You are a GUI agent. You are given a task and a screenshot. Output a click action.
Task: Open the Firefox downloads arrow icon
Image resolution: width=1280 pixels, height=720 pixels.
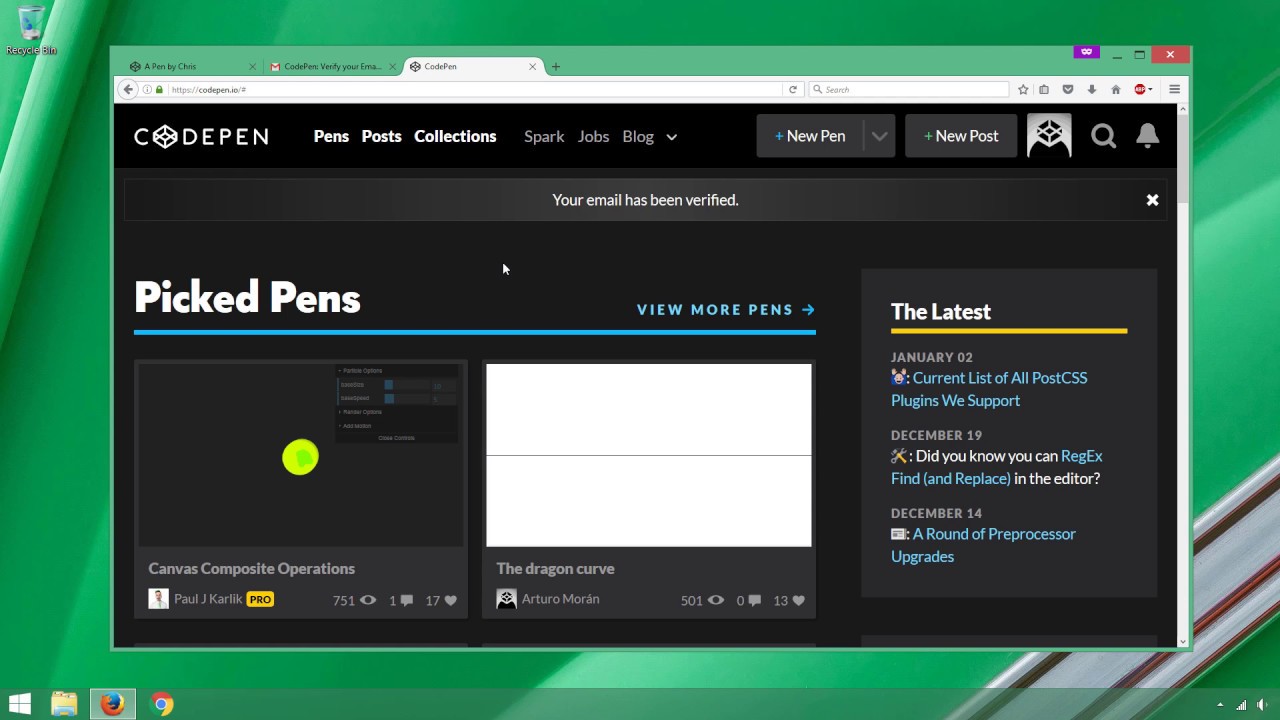[1092, 89]
